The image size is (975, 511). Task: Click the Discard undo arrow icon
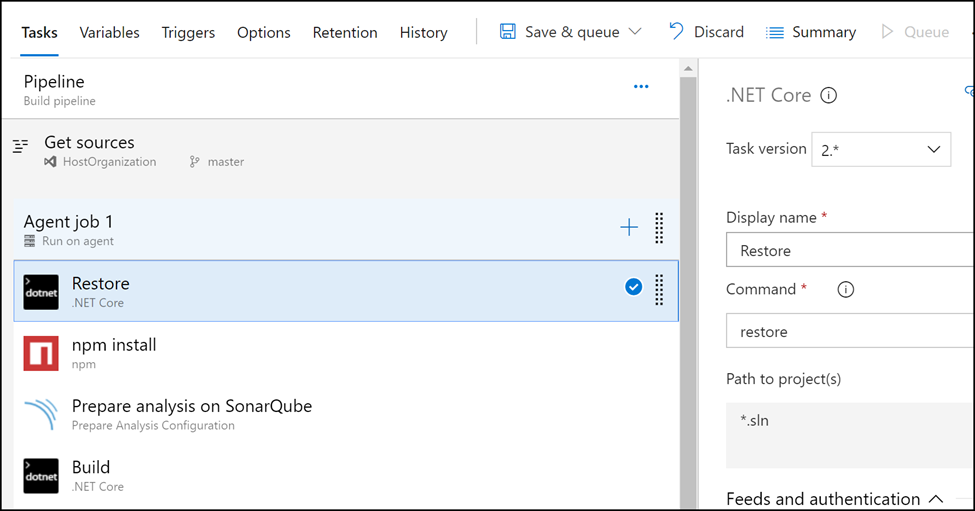[676, 31]
